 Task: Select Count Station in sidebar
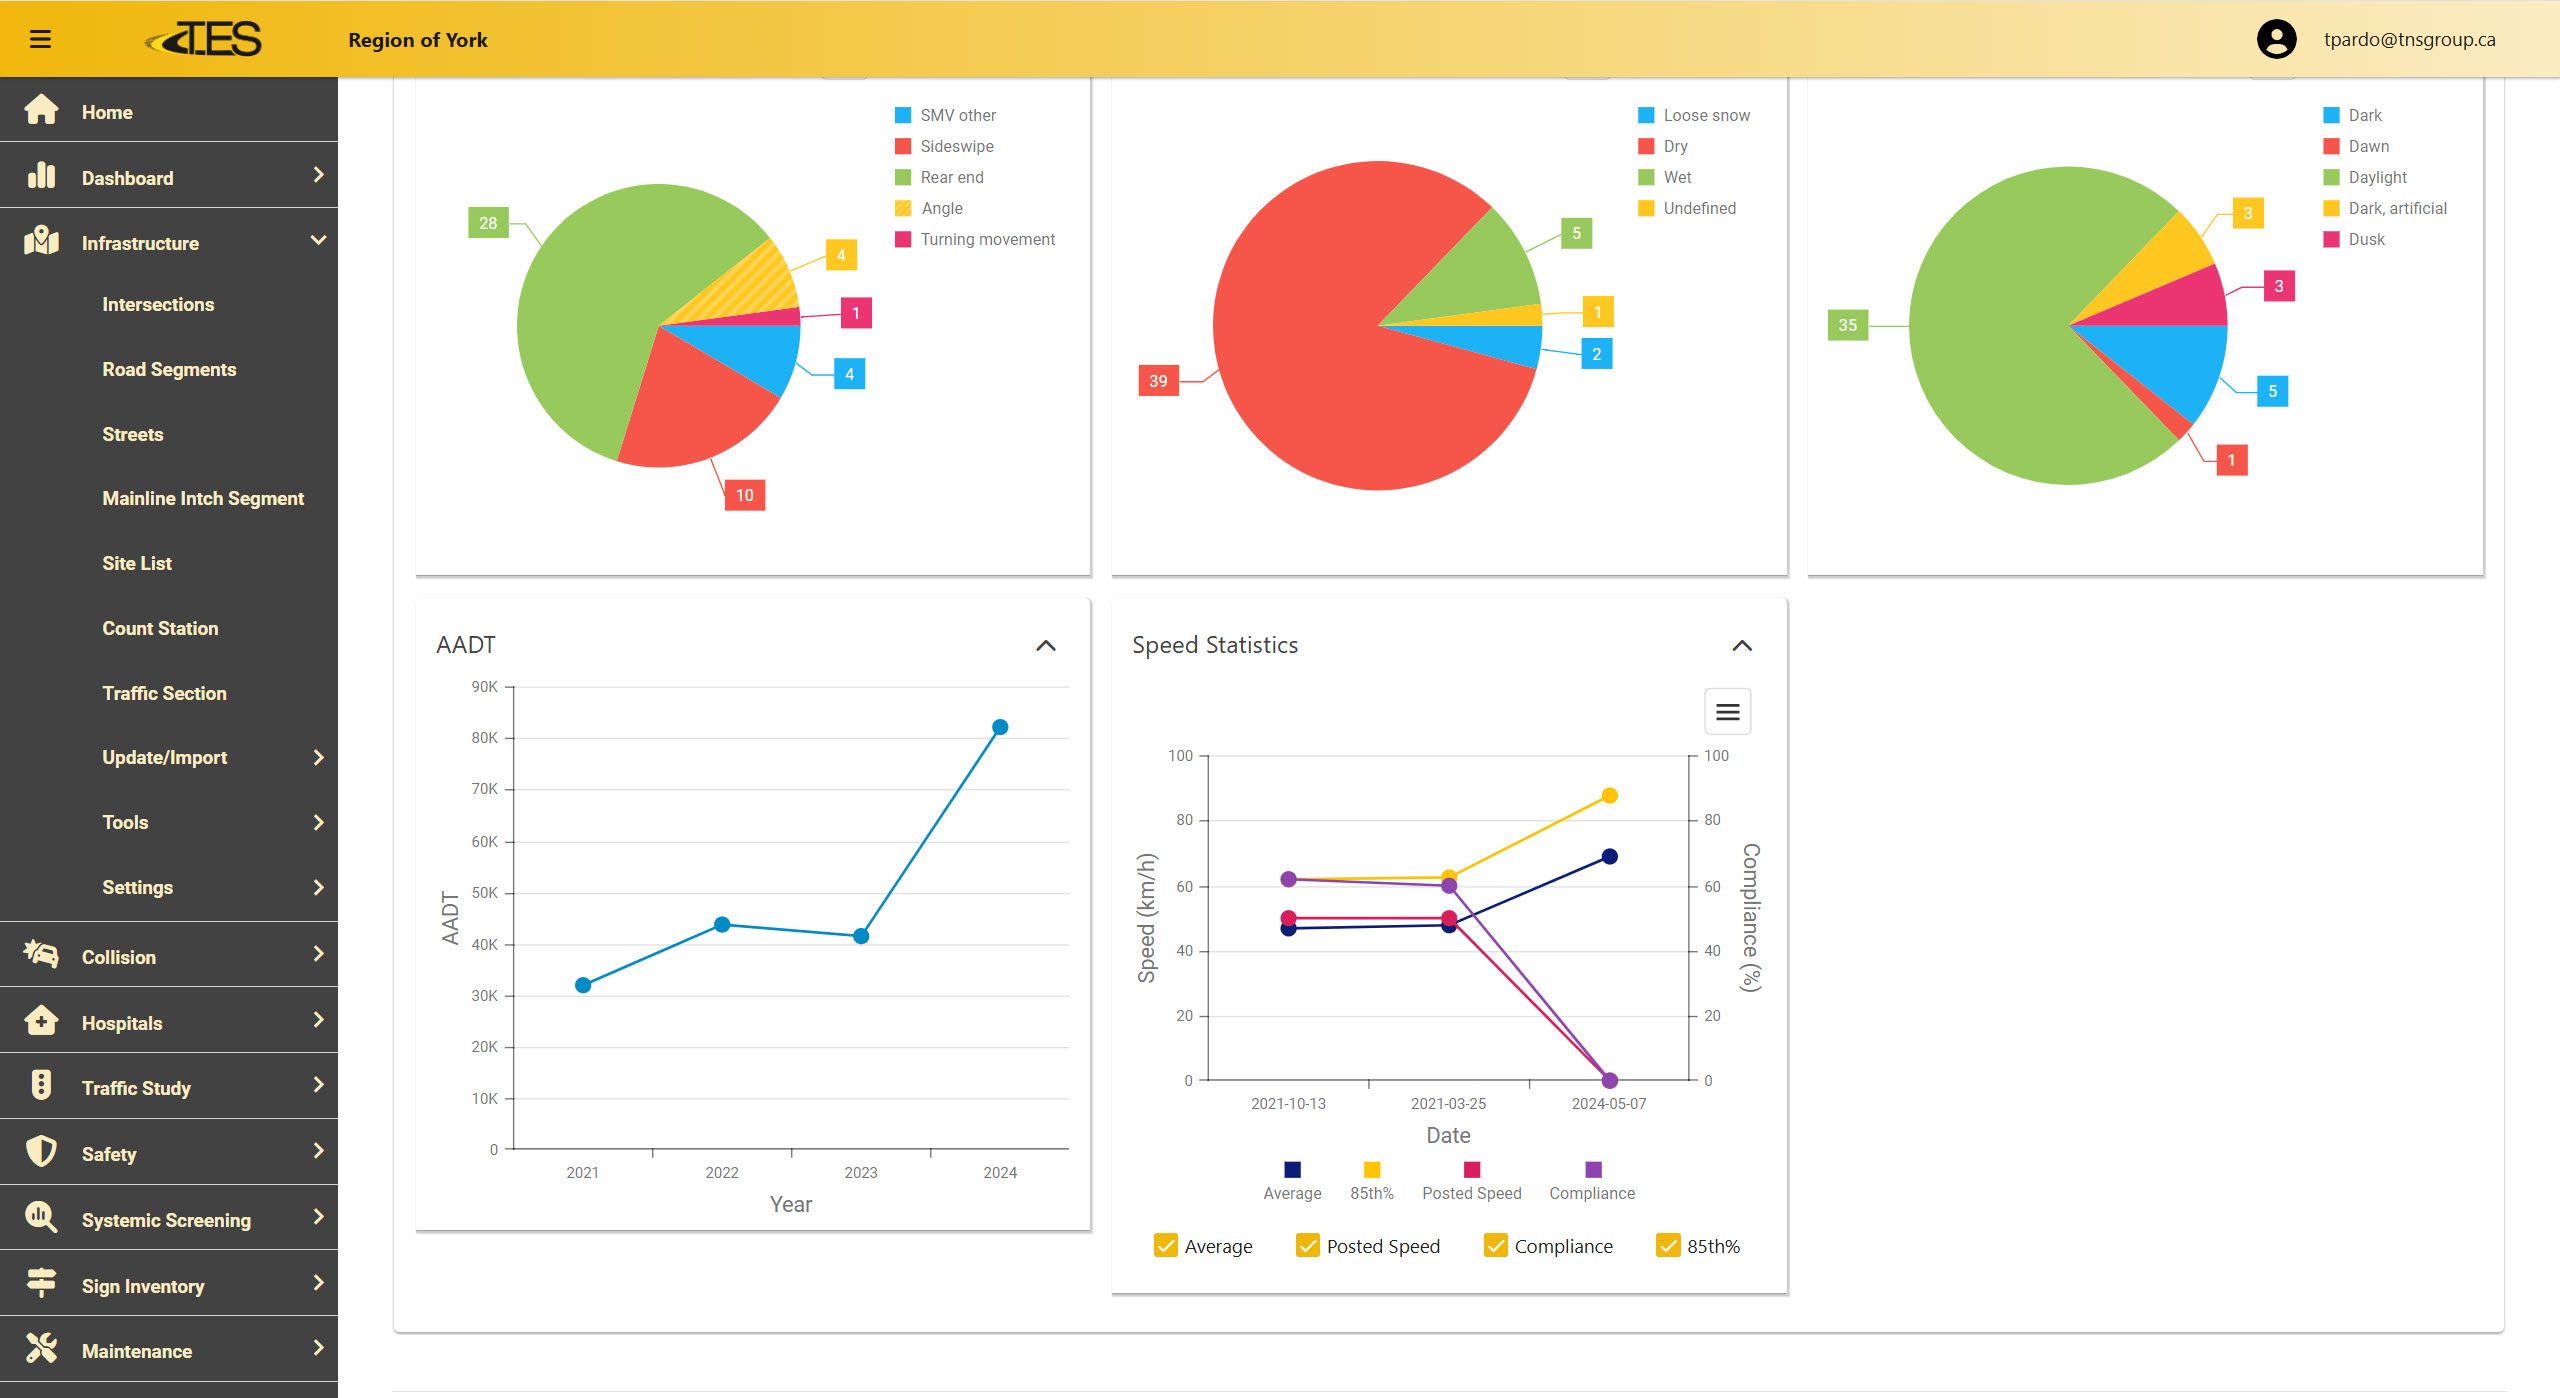pos(160,628)
